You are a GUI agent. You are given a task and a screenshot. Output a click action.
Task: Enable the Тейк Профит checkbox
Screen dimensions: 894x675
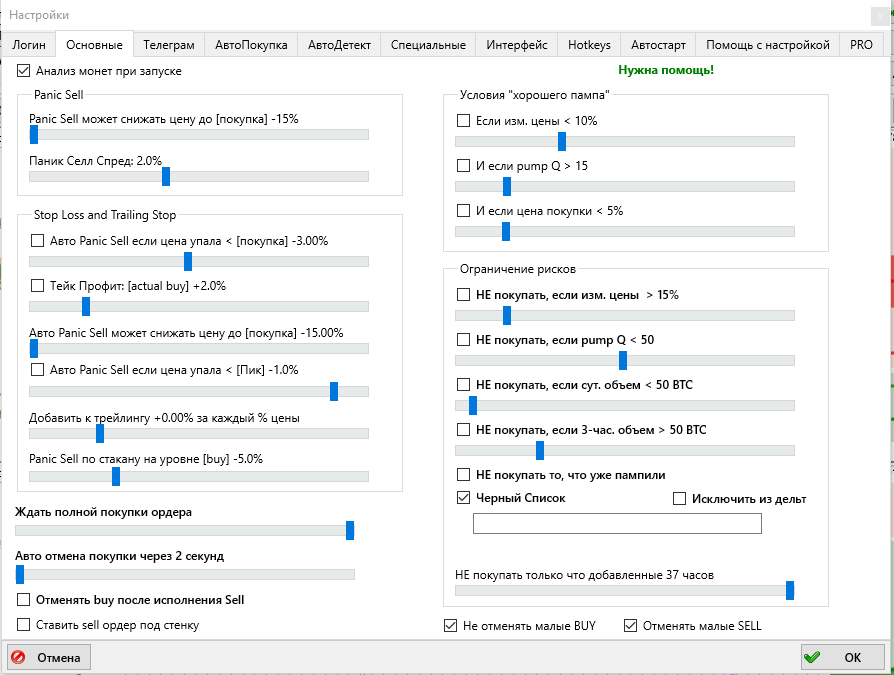click(38, 285)
